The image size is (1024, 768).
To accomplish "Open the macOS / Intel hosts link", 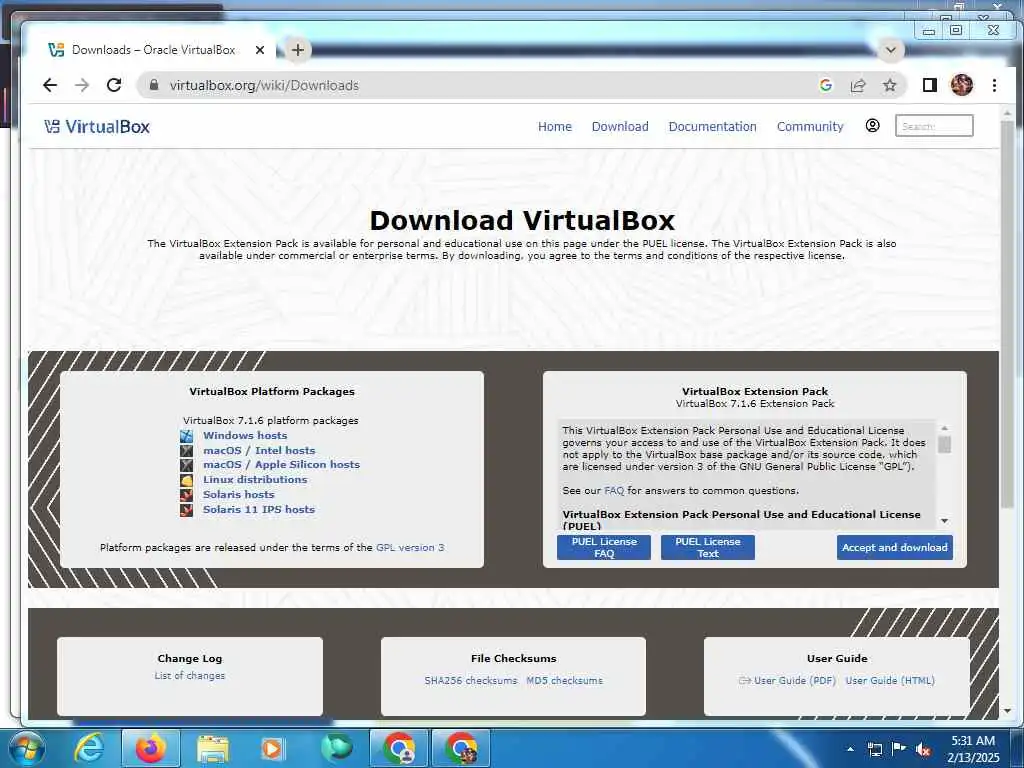I will click(x=259, y=451).
